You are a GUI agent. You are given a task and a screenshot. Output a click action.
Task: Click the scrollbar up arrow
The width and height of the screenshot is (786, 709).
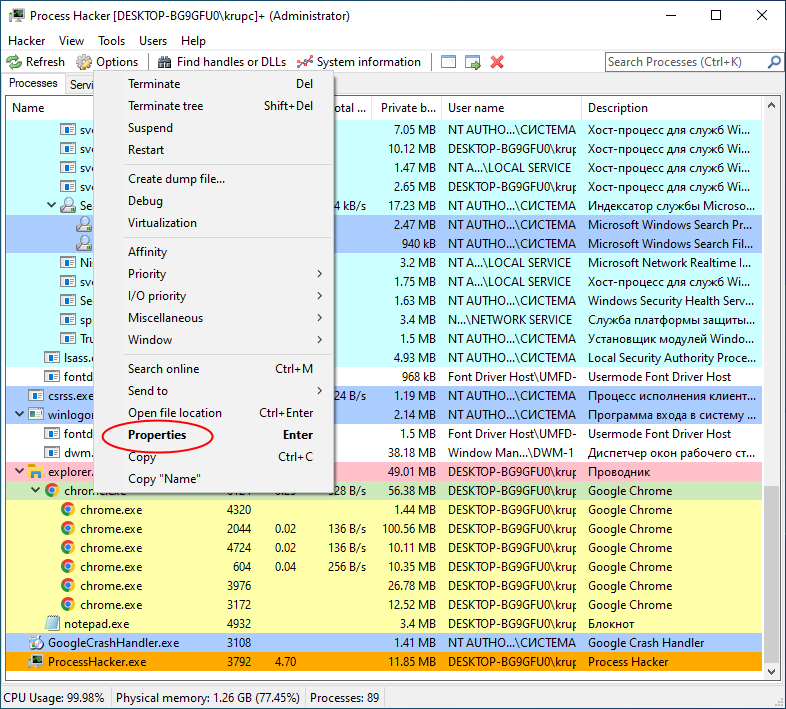(x=771, y=105)
